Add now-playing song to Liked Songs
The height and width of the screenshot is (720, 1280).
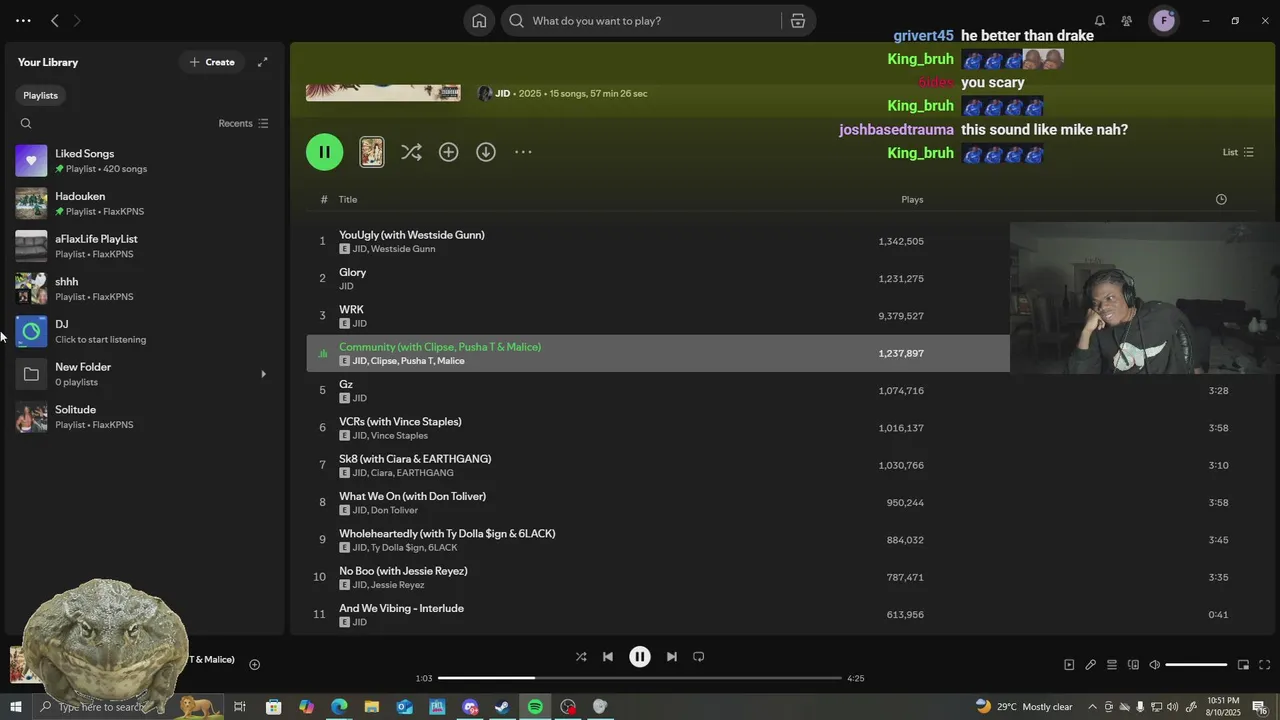coord(254,664)
